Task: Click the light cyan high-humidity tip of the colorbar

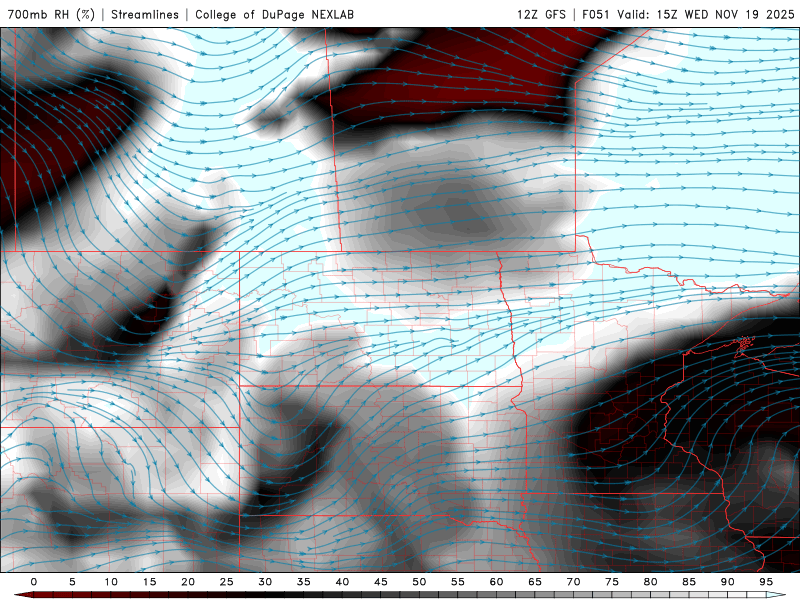Action: [x=776, y=595]
